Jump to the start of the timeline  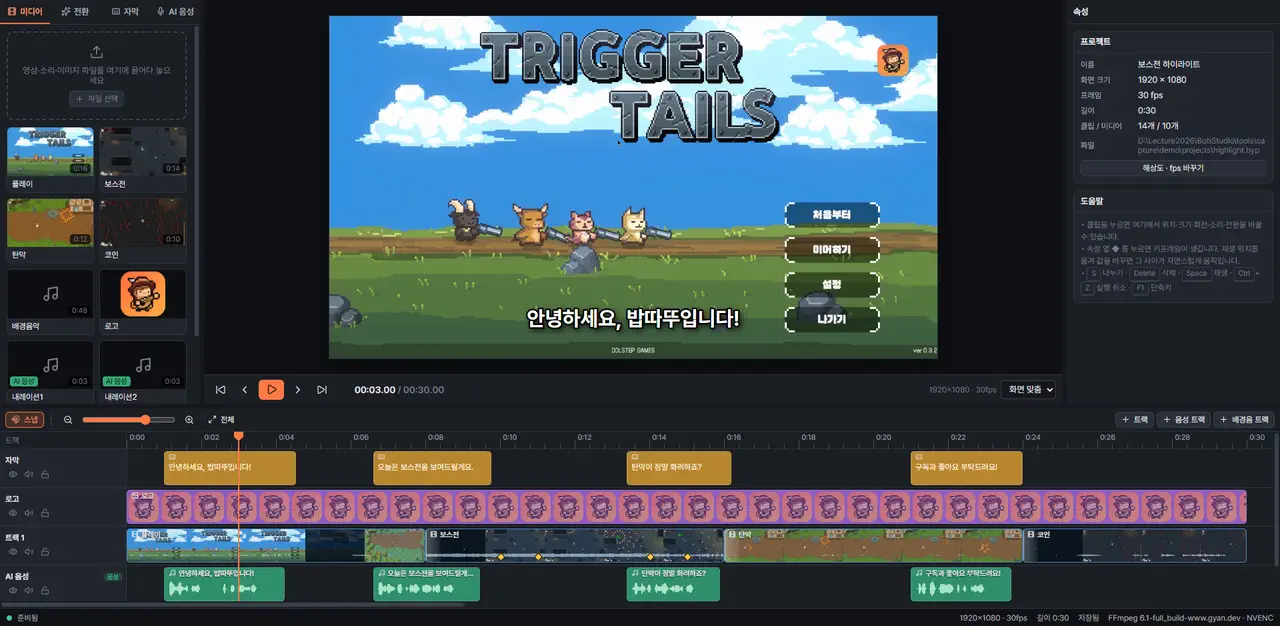[x=220, y=390]
